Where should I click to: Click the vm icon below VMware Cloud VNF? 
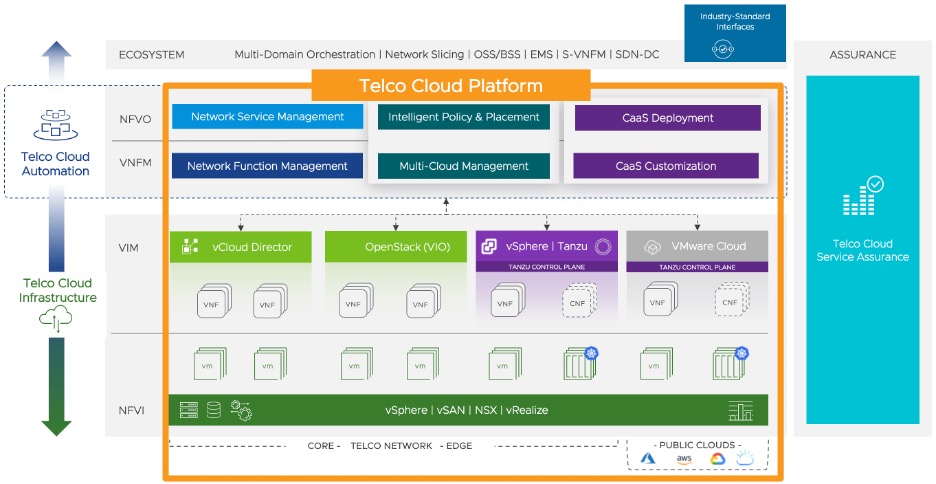click(x=656, y=364)
